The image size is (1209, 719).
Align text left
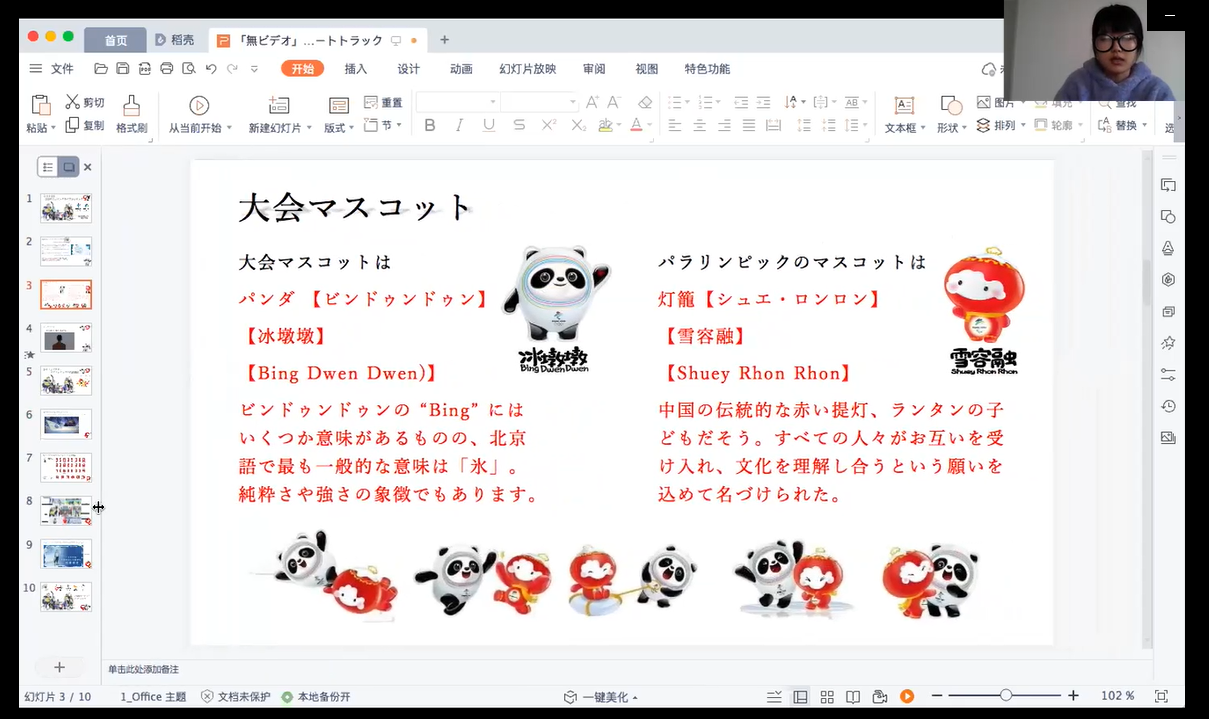click(x=675, y=126)
